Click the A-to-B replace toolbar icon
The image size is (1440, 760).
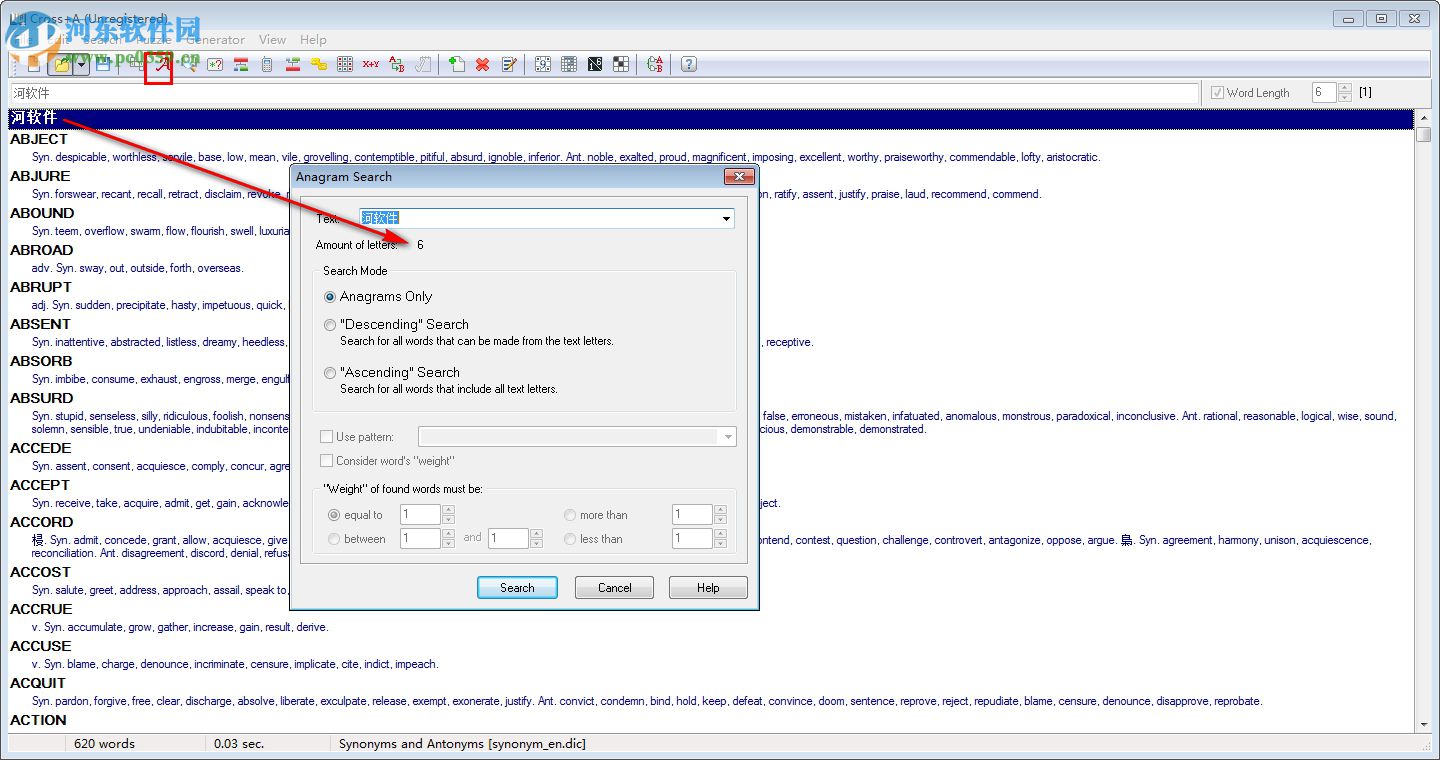click(397, 65)
